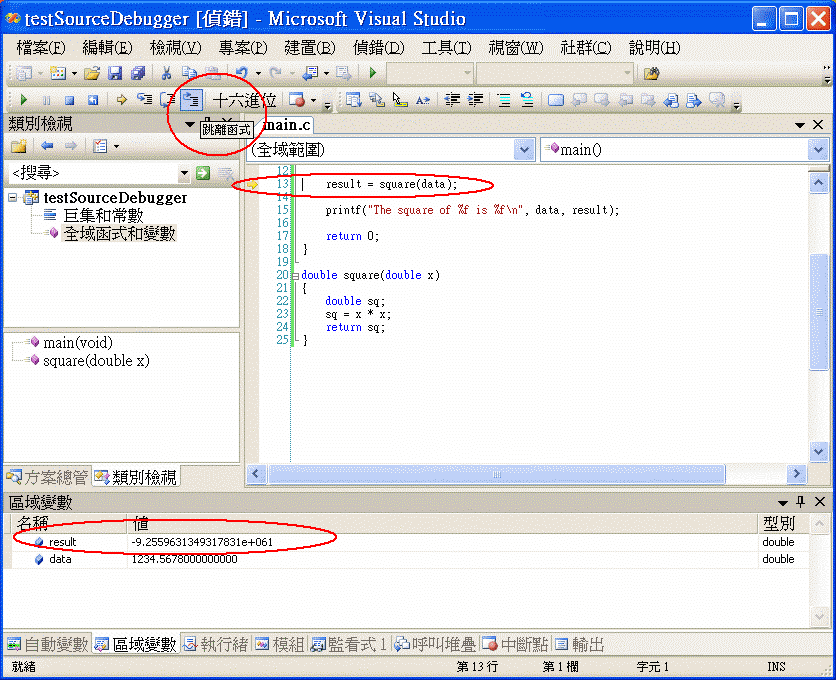The height and width of the screenshot is (680, 836).
Task: Open the 全域範圍 scope dropdown
Action: 524,150
